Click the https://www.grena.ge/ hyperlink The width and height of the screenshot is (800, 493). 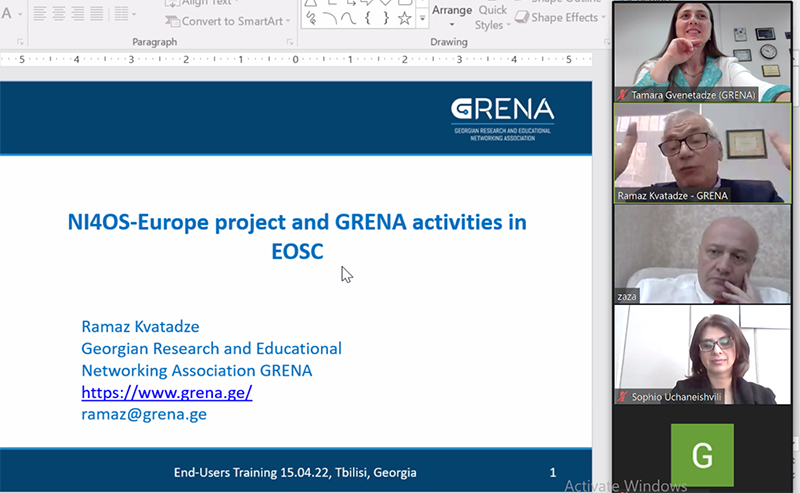pyautogui.click(x=167, y=392)
